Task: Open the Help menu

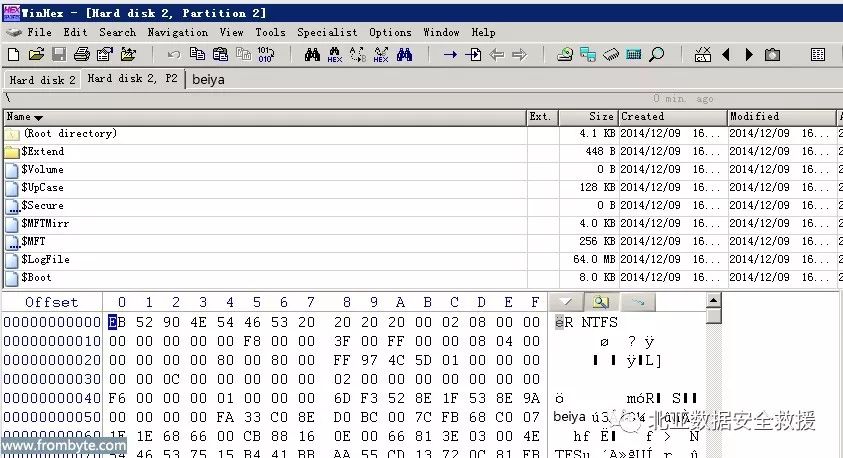Action: [483, 32]
